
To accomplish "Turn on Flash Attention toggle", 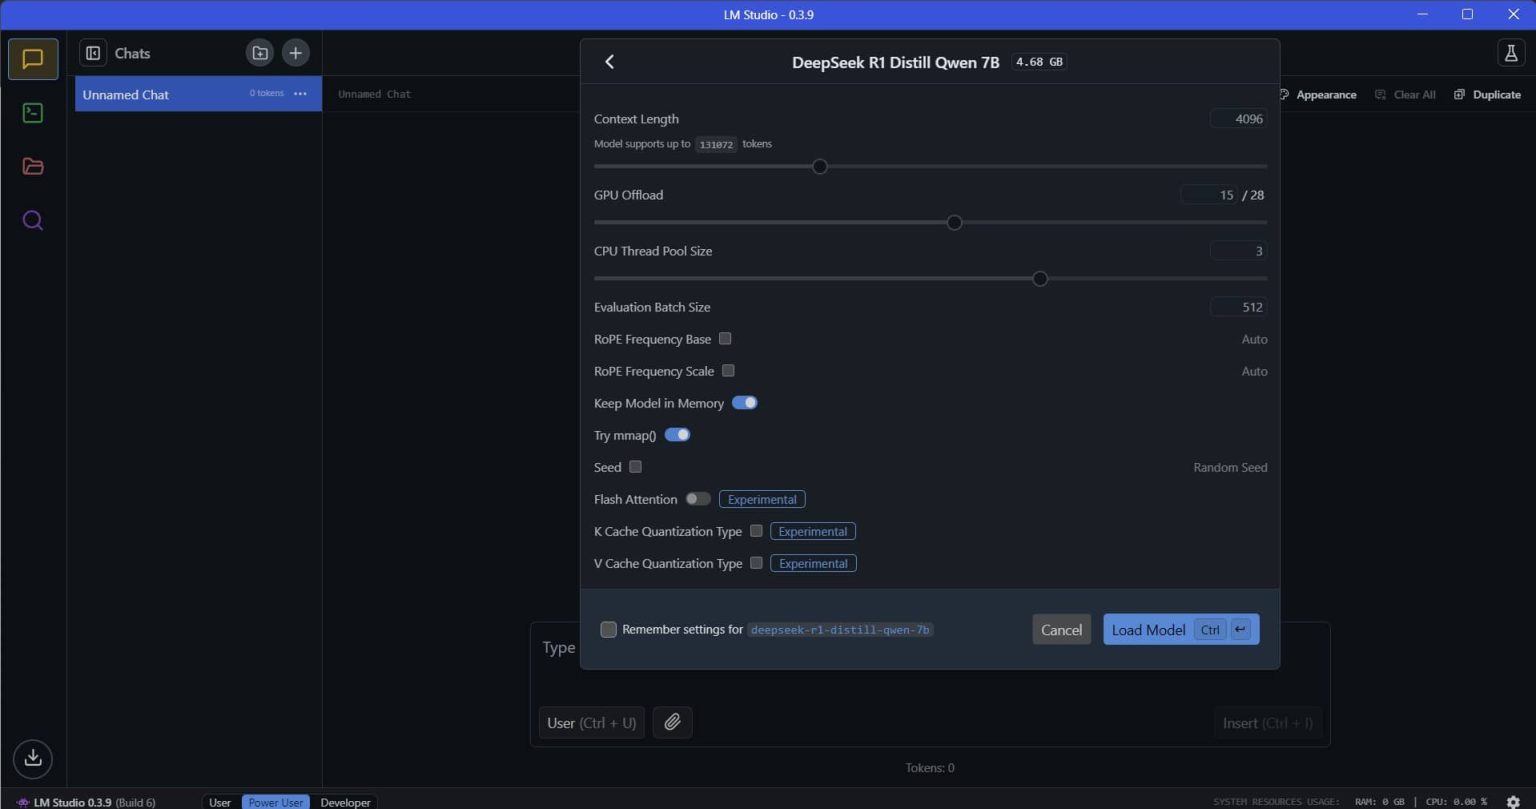I will (698, 499).
